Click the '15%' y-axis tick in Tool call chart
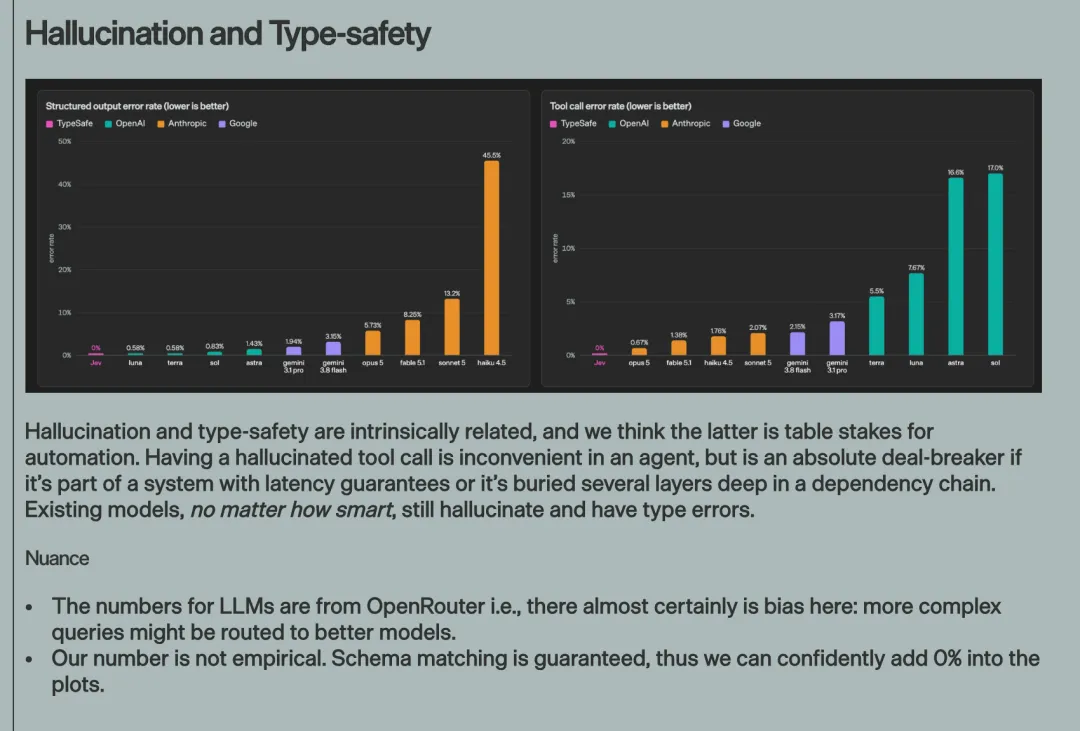Image resolution: width=1080 pixels, height=731 pixels. tap(568, 195)
